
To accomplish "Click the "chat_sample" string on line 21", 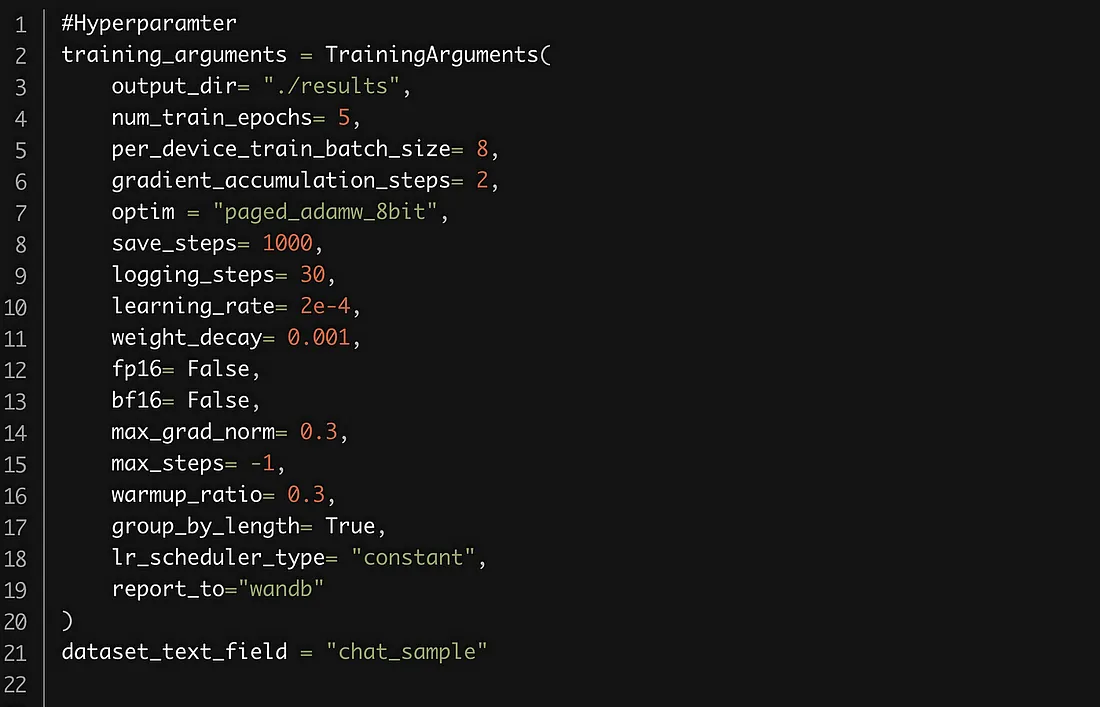I will (x=406, y=652).
